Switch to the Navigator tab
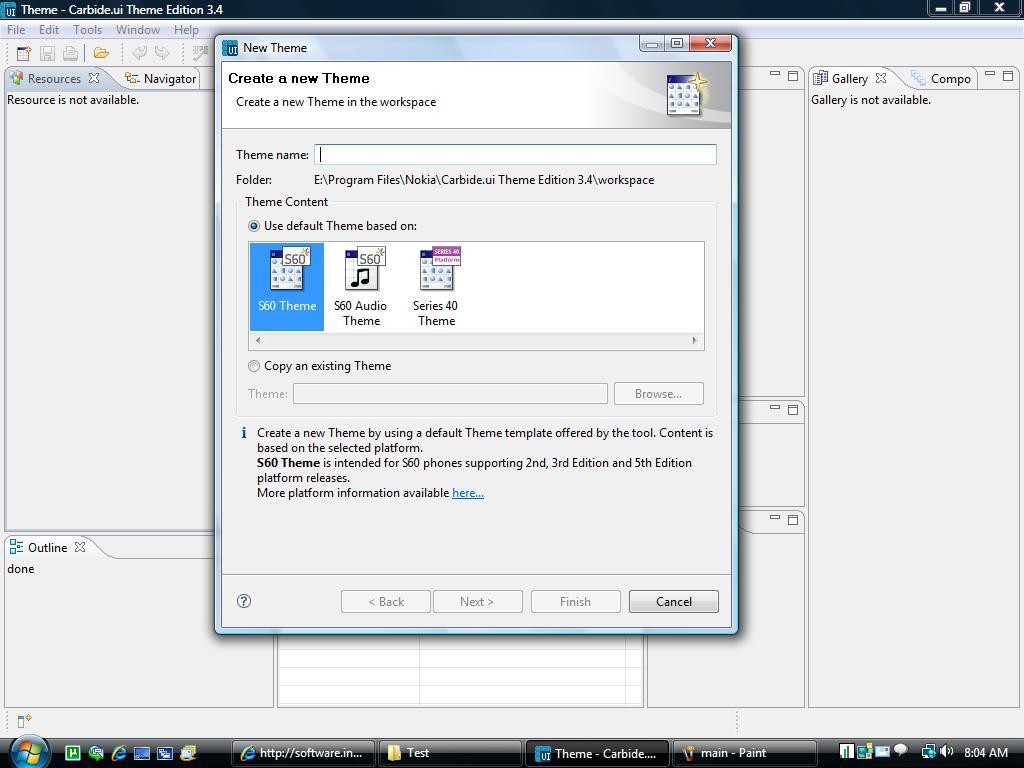1024x768 pixels. click(160, 79)
